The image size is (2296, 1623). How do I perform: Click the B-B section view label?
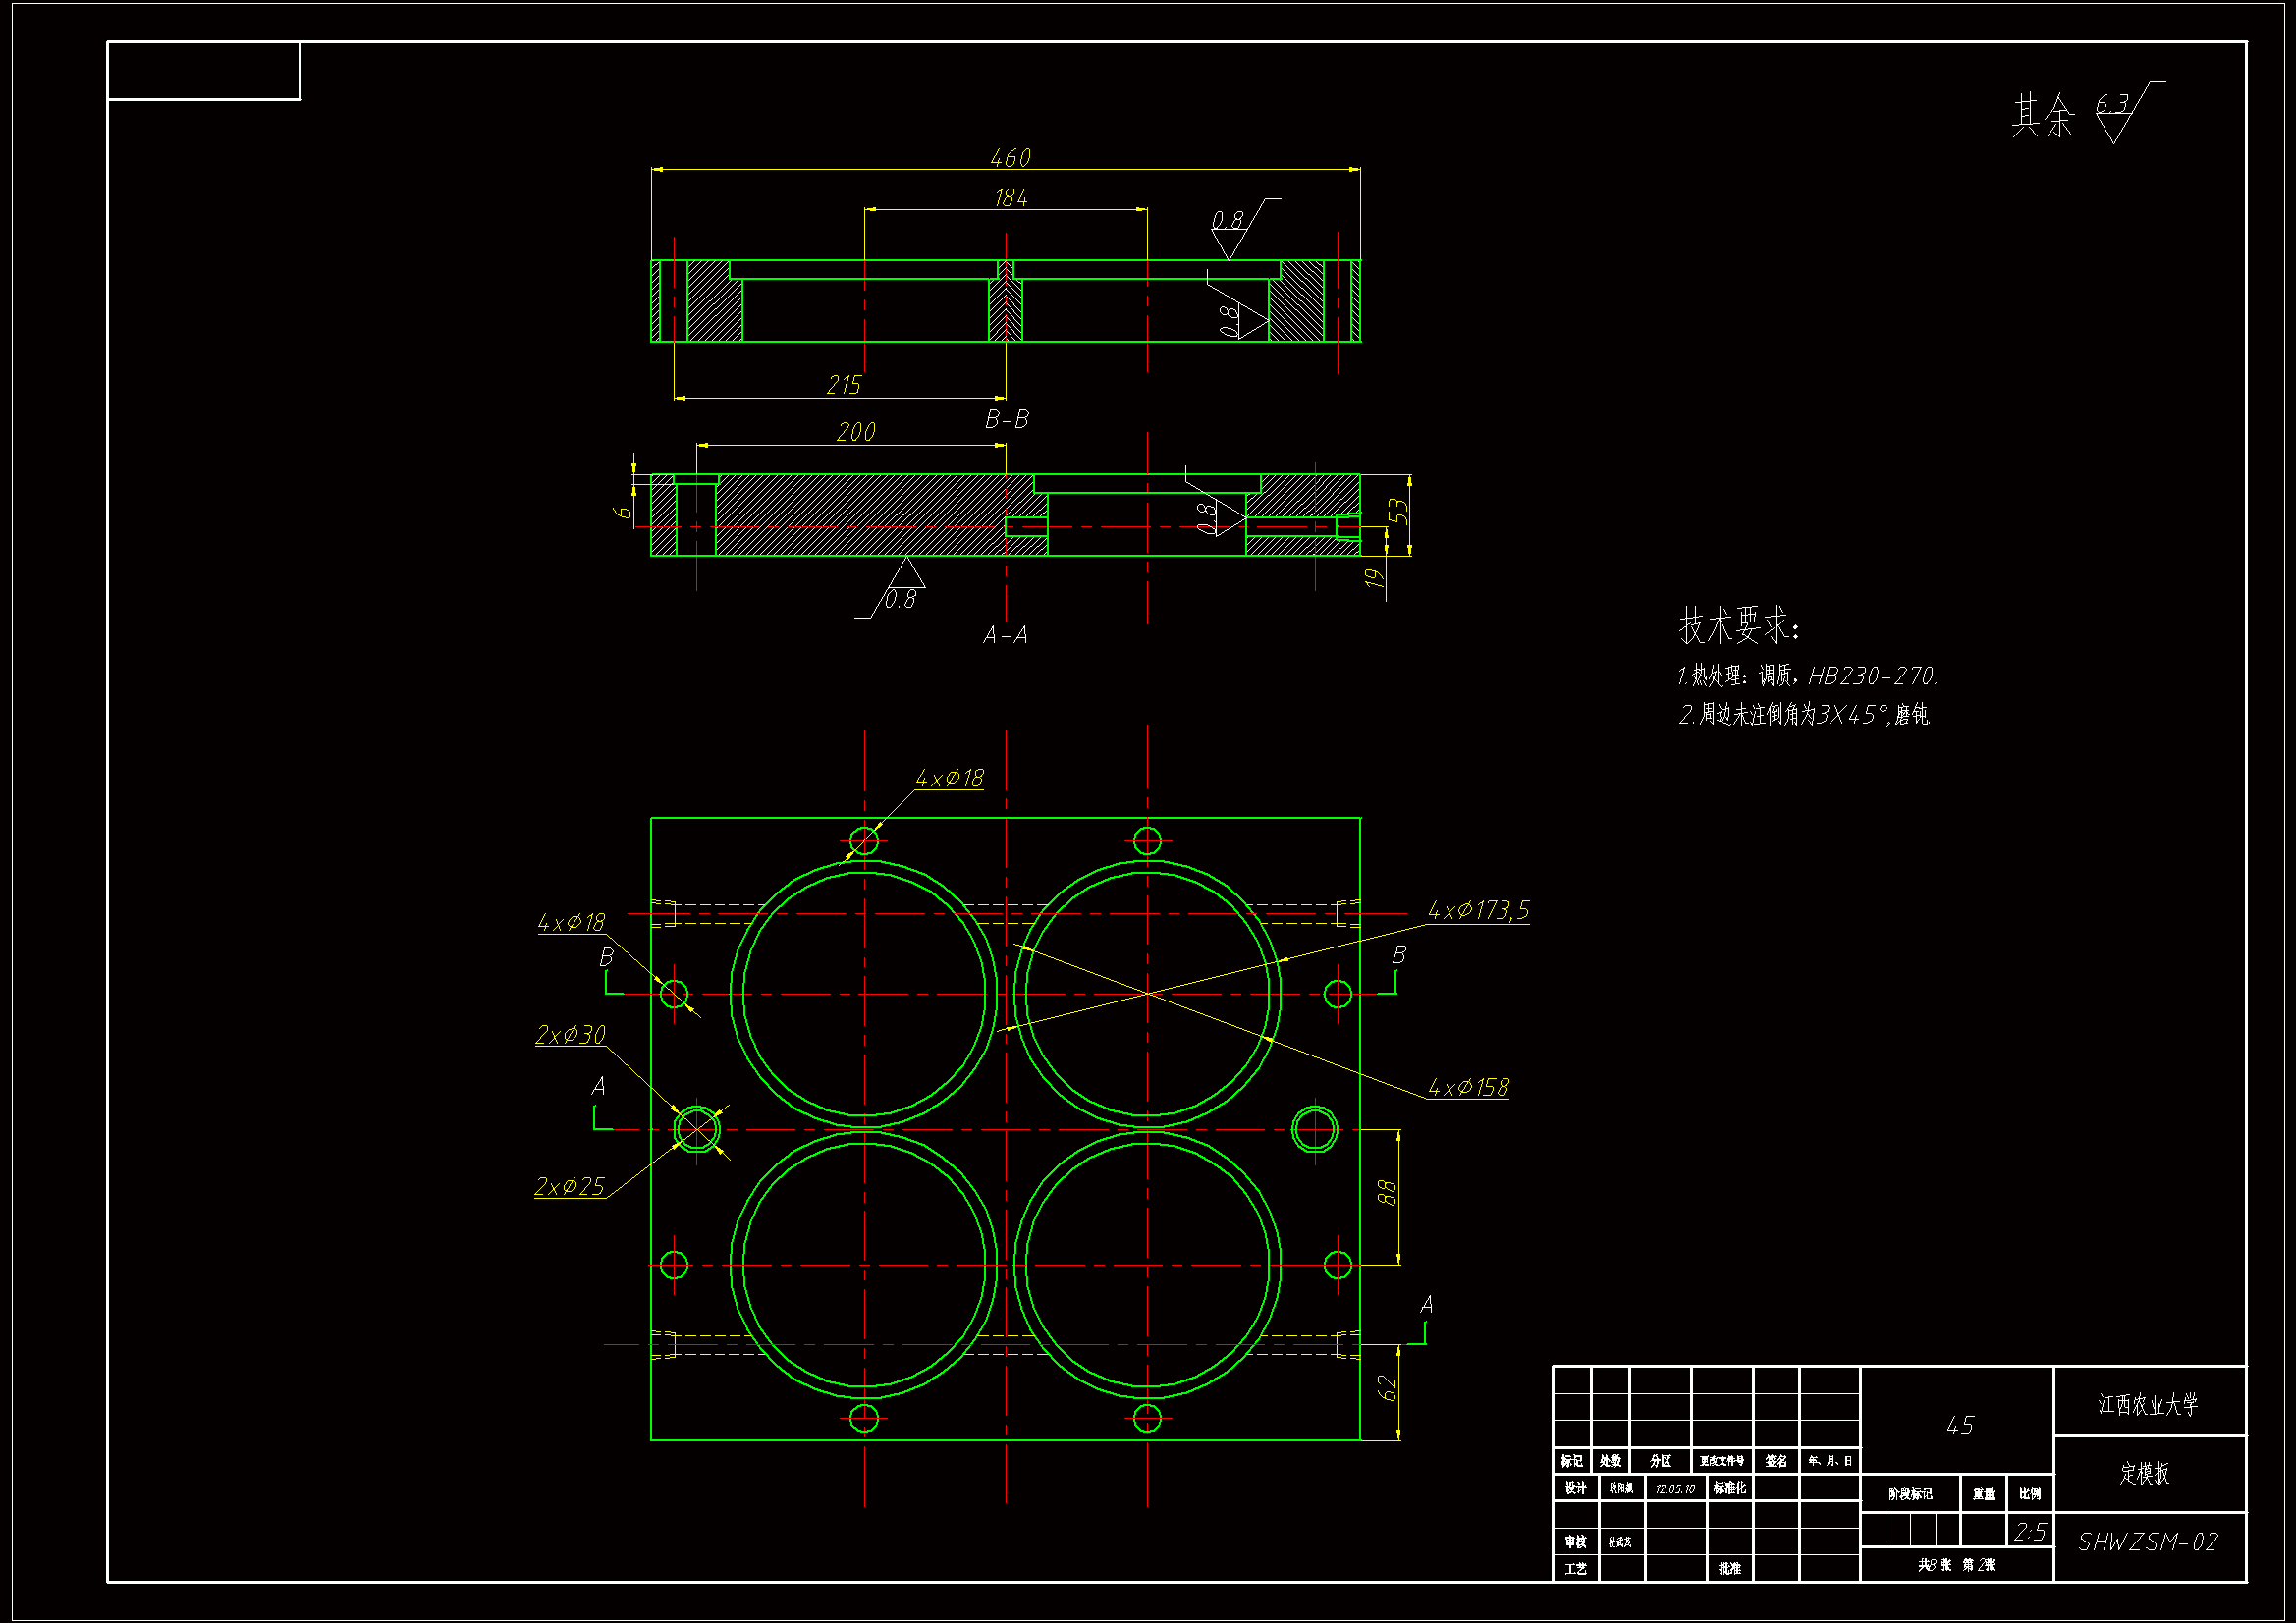click(1006, 419)
